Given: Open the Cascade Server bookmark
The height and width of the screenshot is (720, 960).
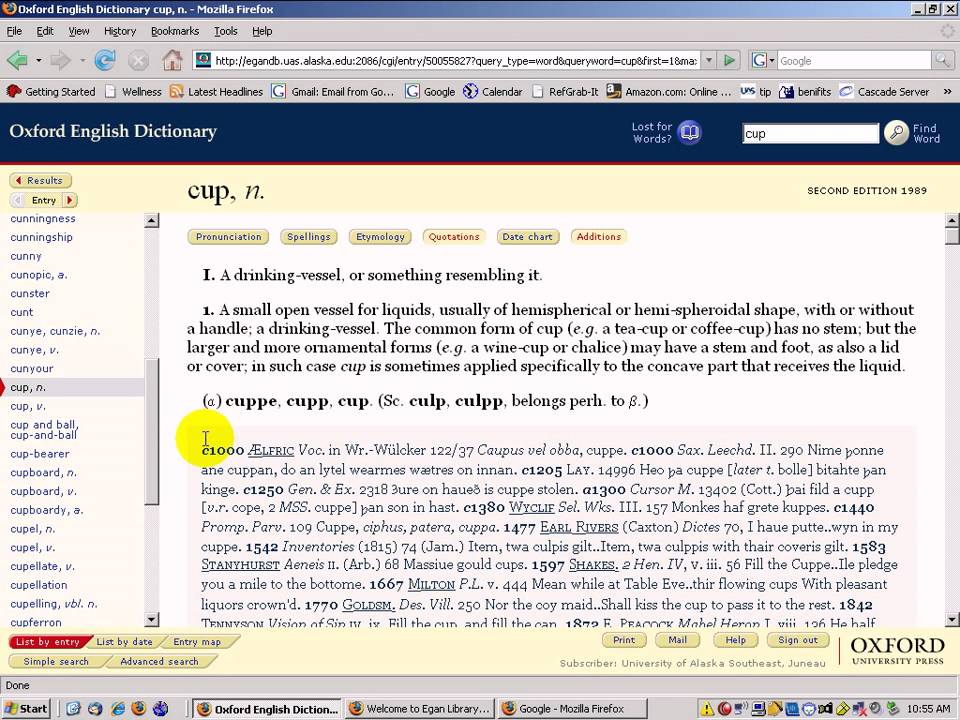Looking at the screenshot, I should coord(885,92).
